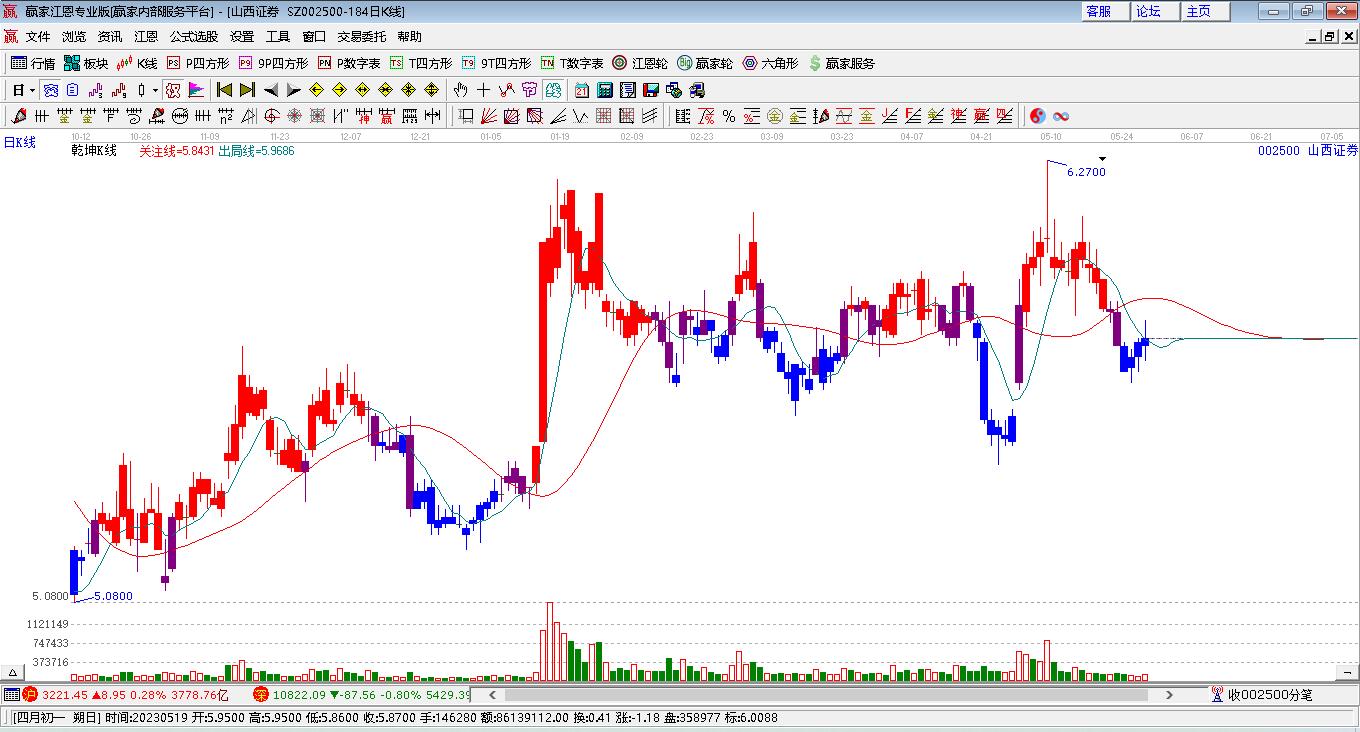Open the 窗口 menu
1360x732 pixels.
(314, 37)
